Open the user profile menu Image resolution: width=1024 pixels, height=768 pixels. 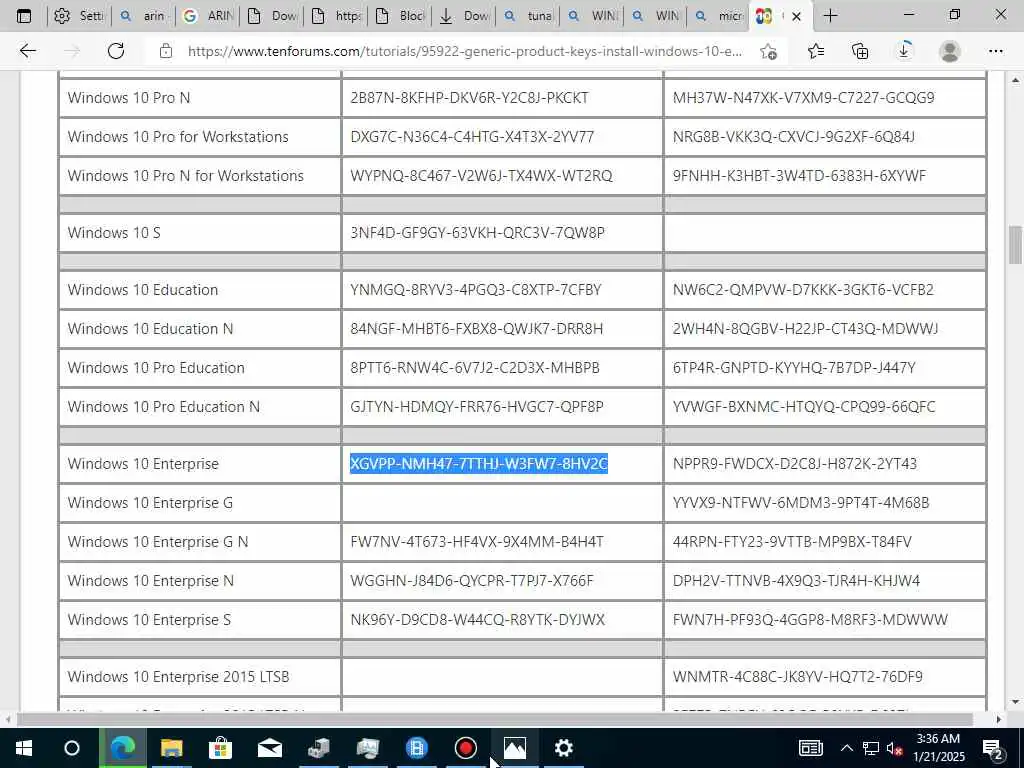point(950,51)
